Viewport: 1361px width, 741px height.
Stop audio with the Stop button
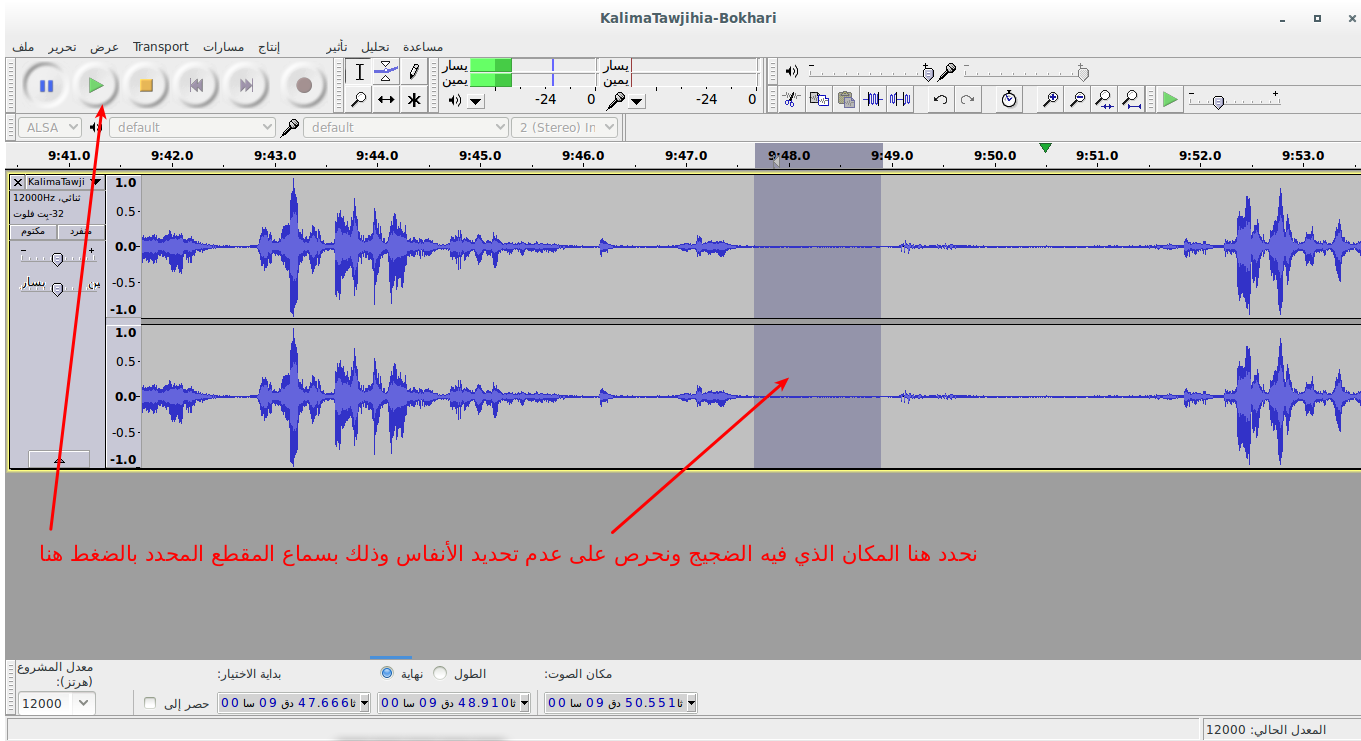(146, 85)
